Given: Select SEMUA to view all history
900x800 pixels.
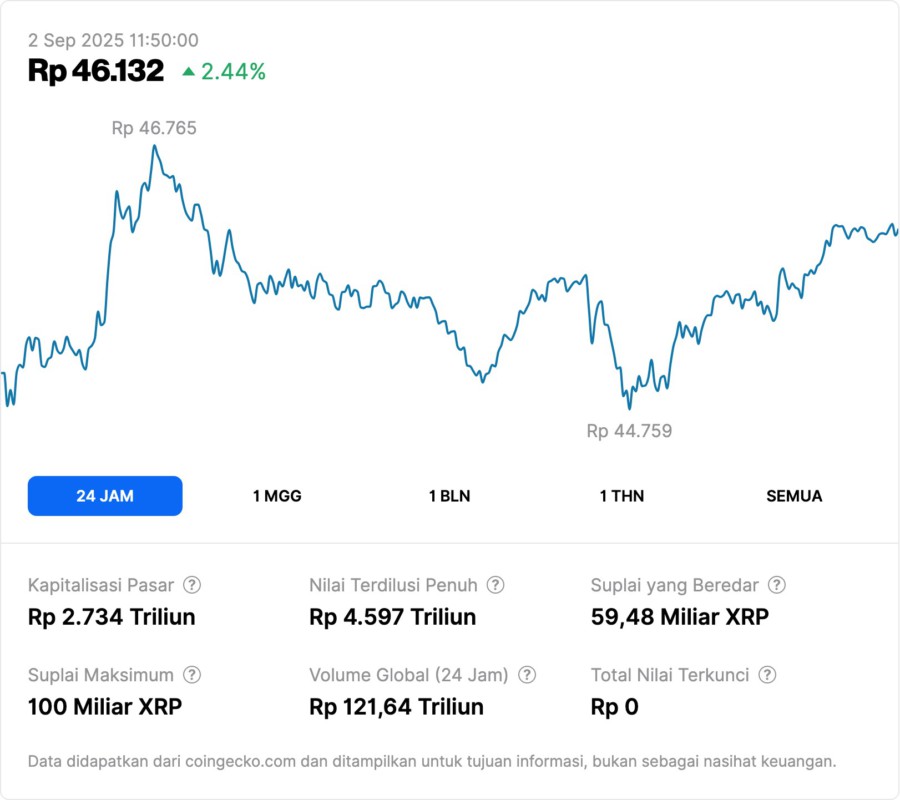Looking at the screenshot, I should click(794, 496).
